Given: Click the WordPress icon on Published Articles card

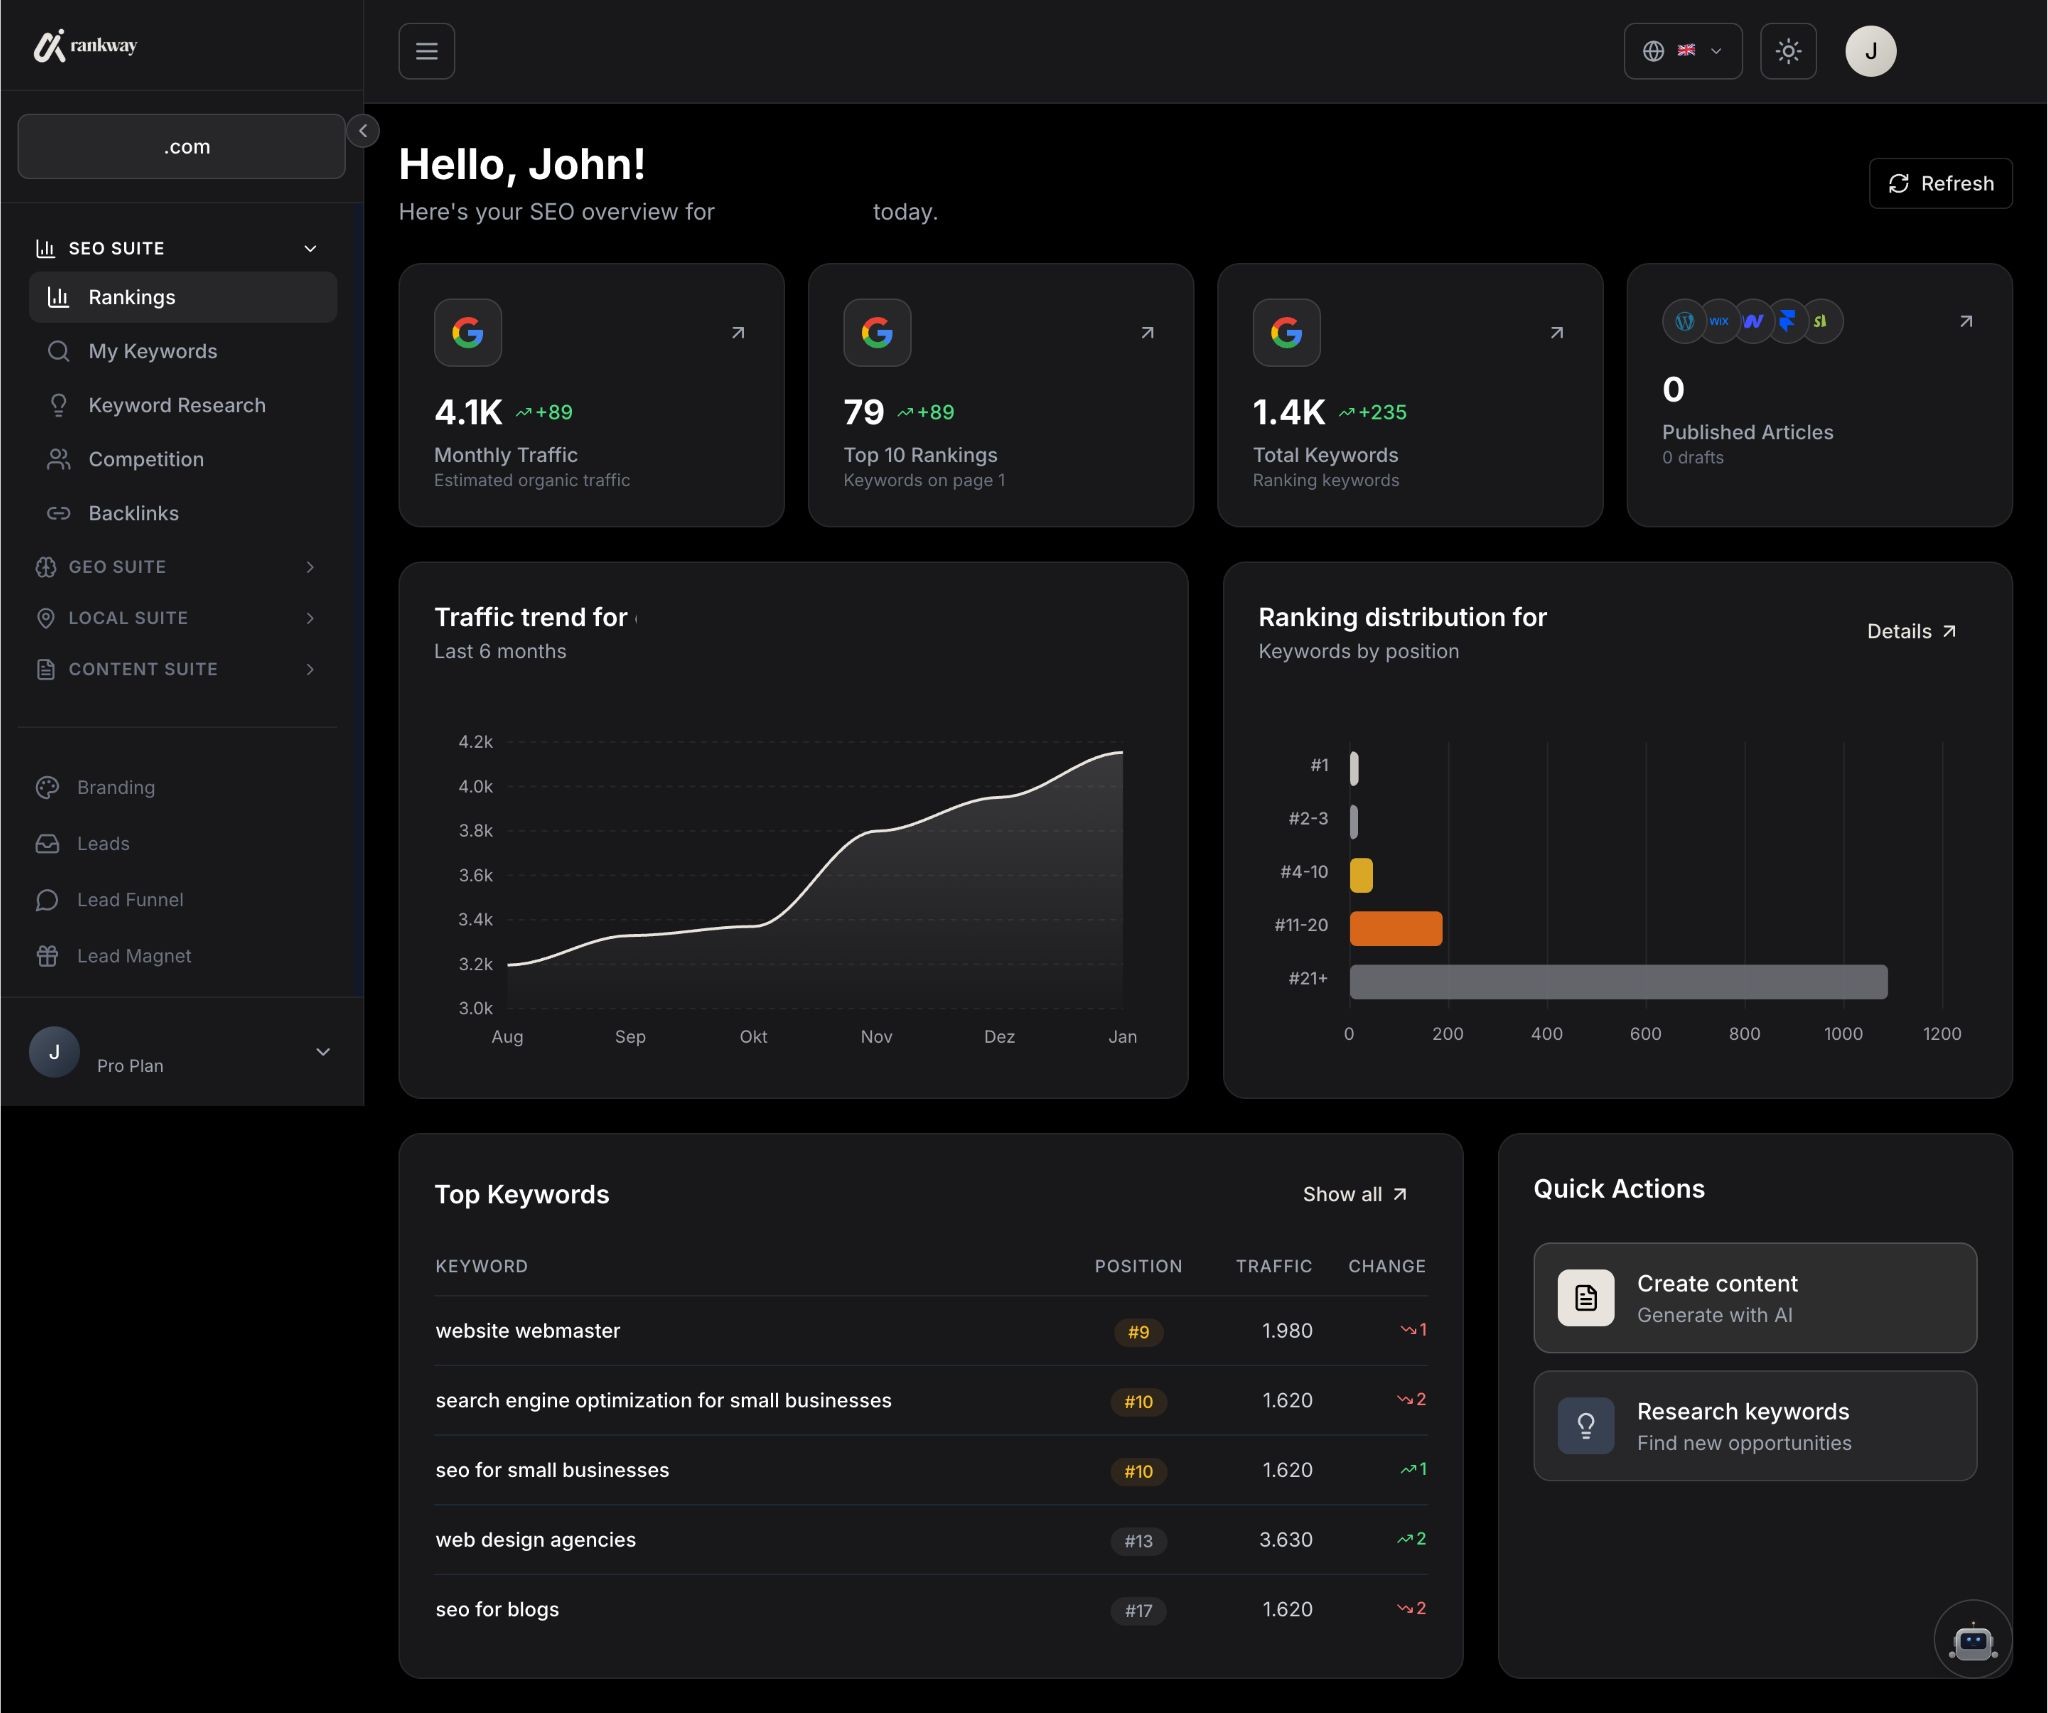Looking at the screenshot, I should [1683, 320].
